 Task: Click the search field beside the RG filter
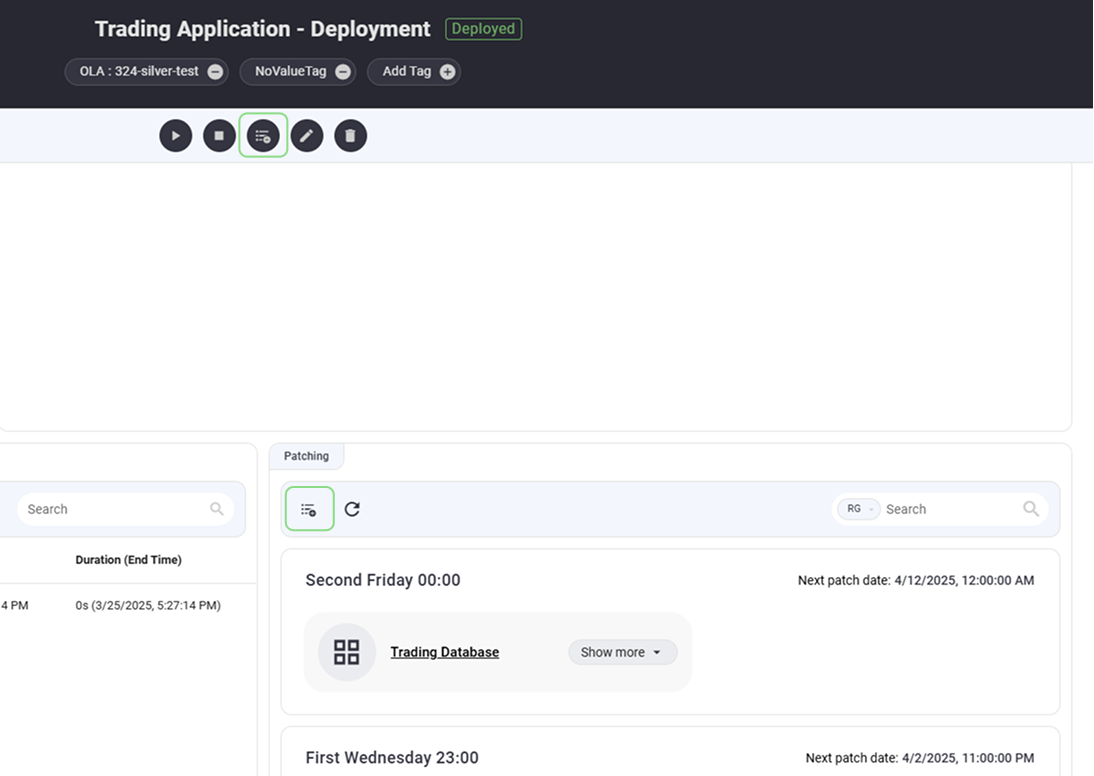pyautogui.click(x=948, y=509)
